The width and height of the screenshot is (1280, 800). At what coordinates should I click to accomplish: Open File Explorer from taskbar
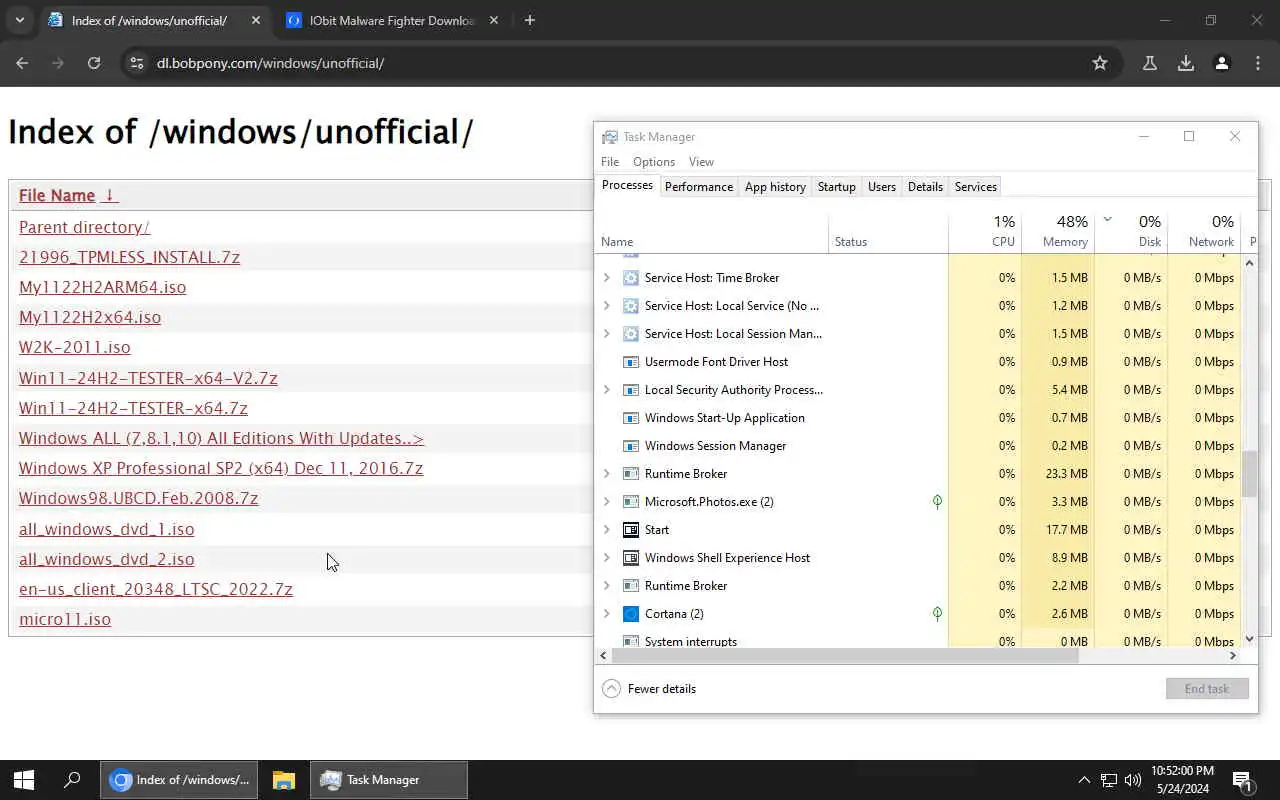(x=284, y=780)
